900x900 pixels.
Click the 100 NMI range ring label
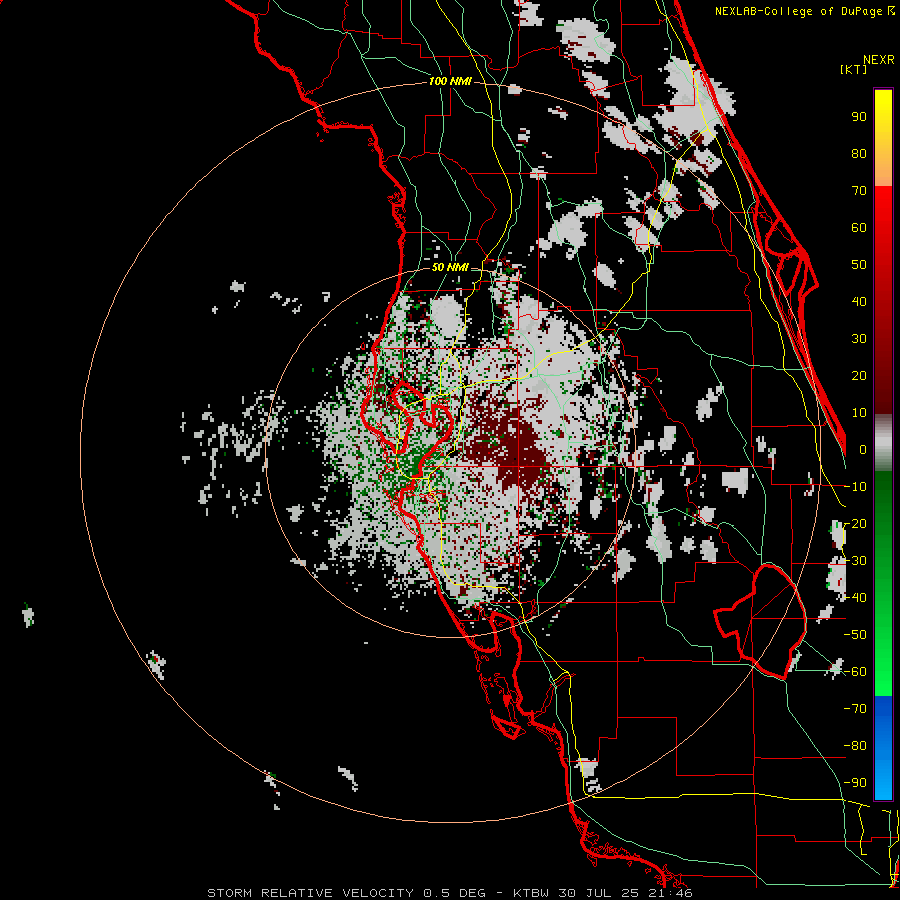(x=450, y=82)
